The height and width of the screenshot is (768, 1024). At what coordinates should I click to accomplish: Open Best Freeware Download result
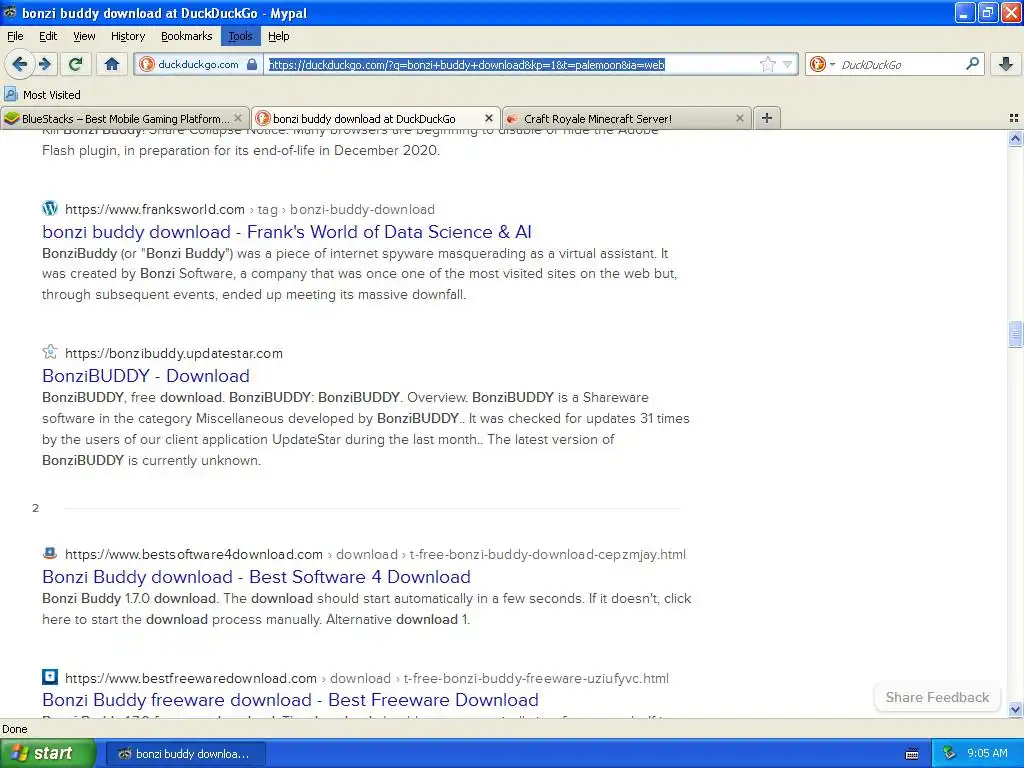[290, 699]
